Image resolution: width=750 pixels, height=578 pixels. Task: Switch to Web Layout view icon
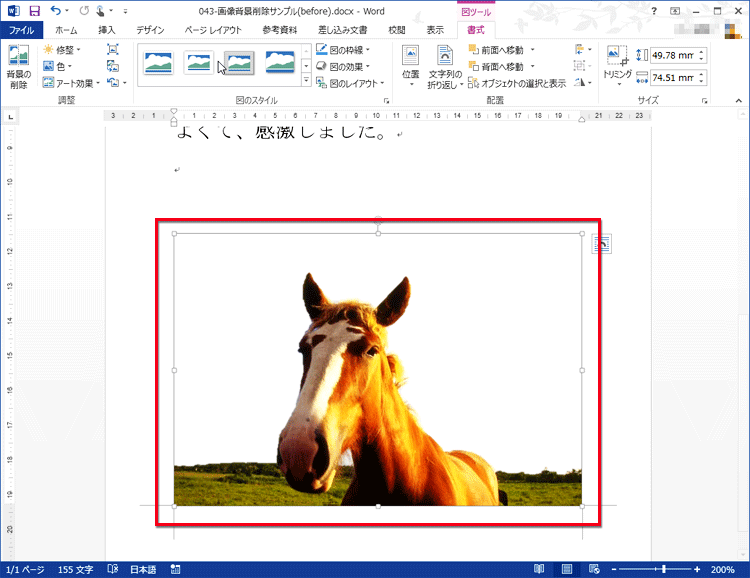pyautogui.click(x=594, y=569)
